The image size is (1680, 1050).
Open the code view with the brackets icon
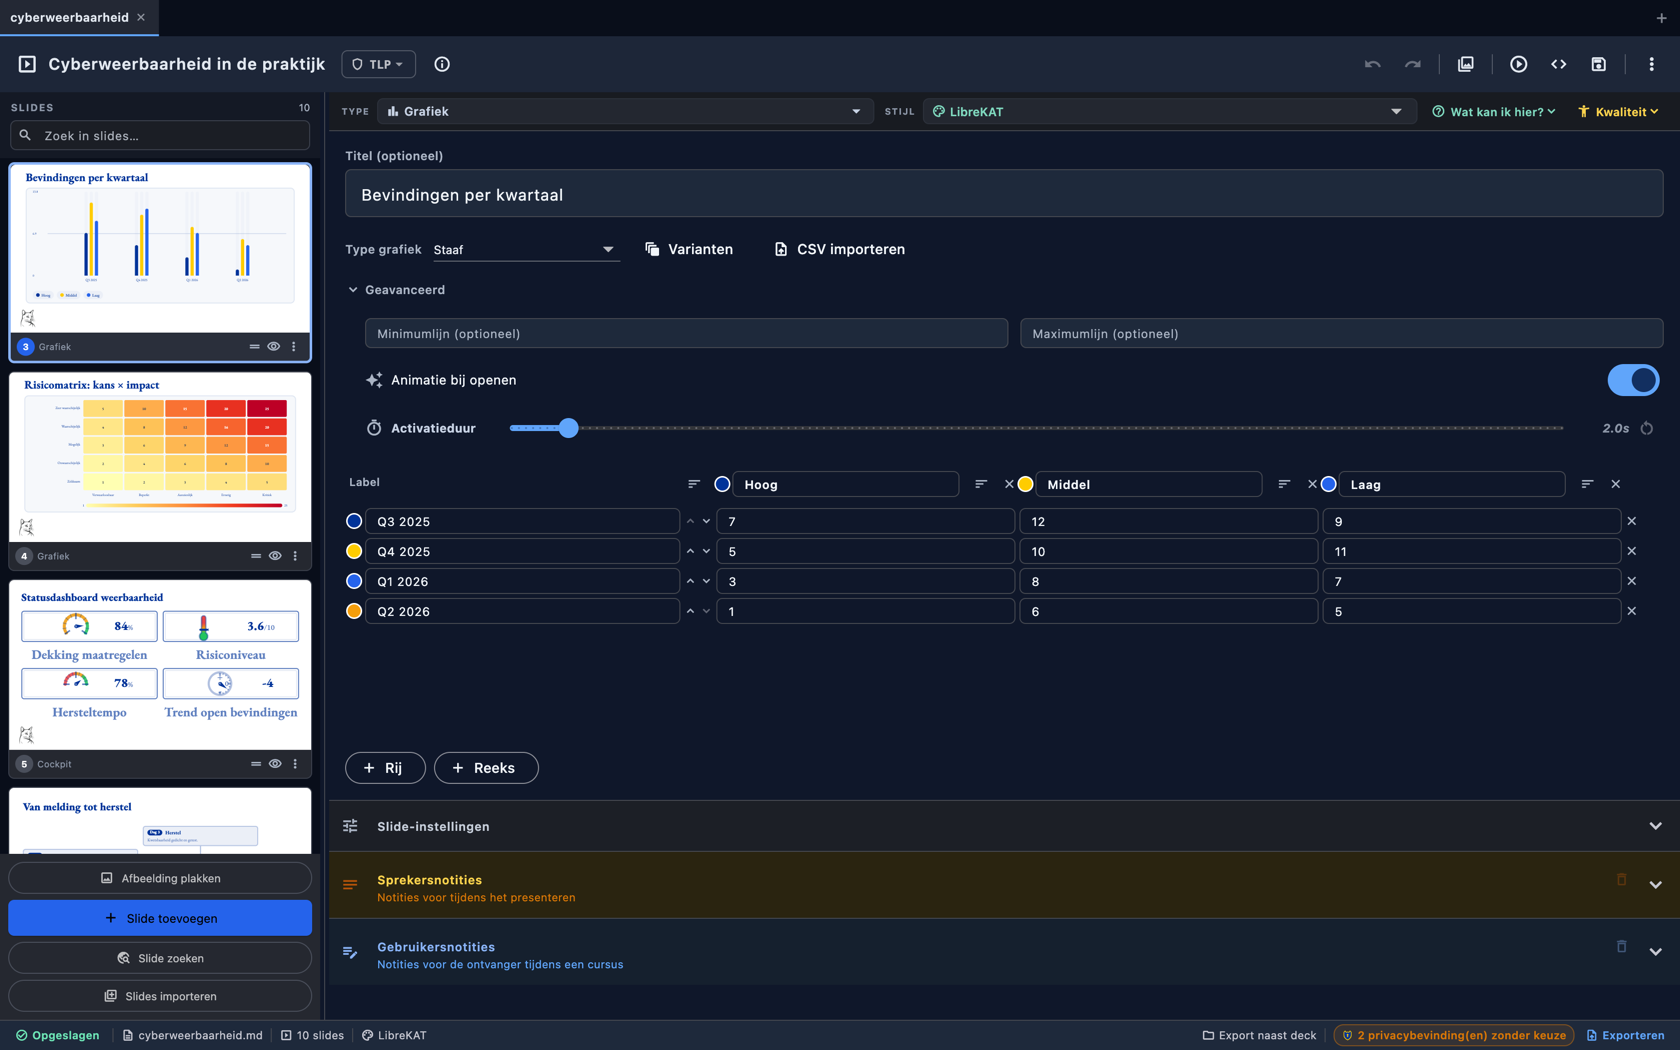(1558, 64)
